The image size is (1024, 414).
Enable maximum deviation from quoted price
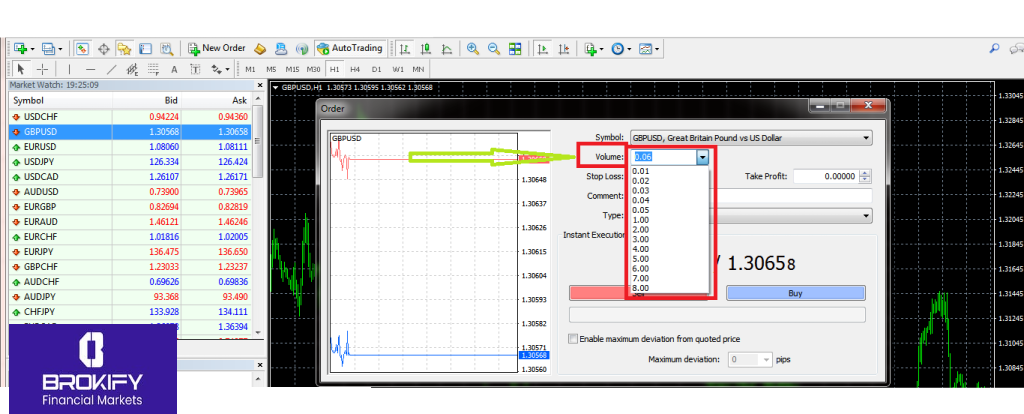(x=573, y=339)
